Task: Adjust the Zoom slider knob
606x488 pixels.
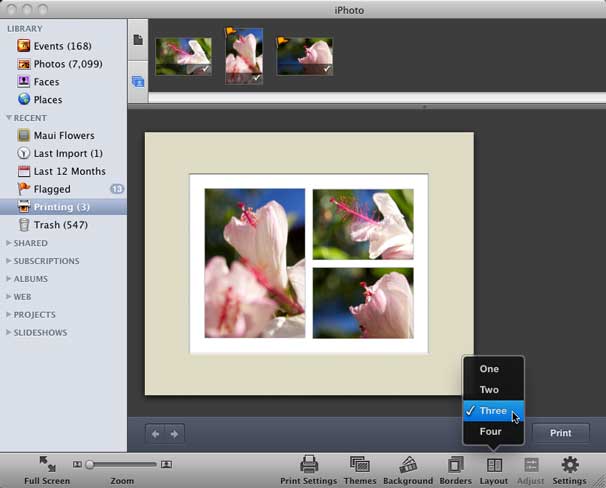Action: pyautogui.click(x=90, y=464)
